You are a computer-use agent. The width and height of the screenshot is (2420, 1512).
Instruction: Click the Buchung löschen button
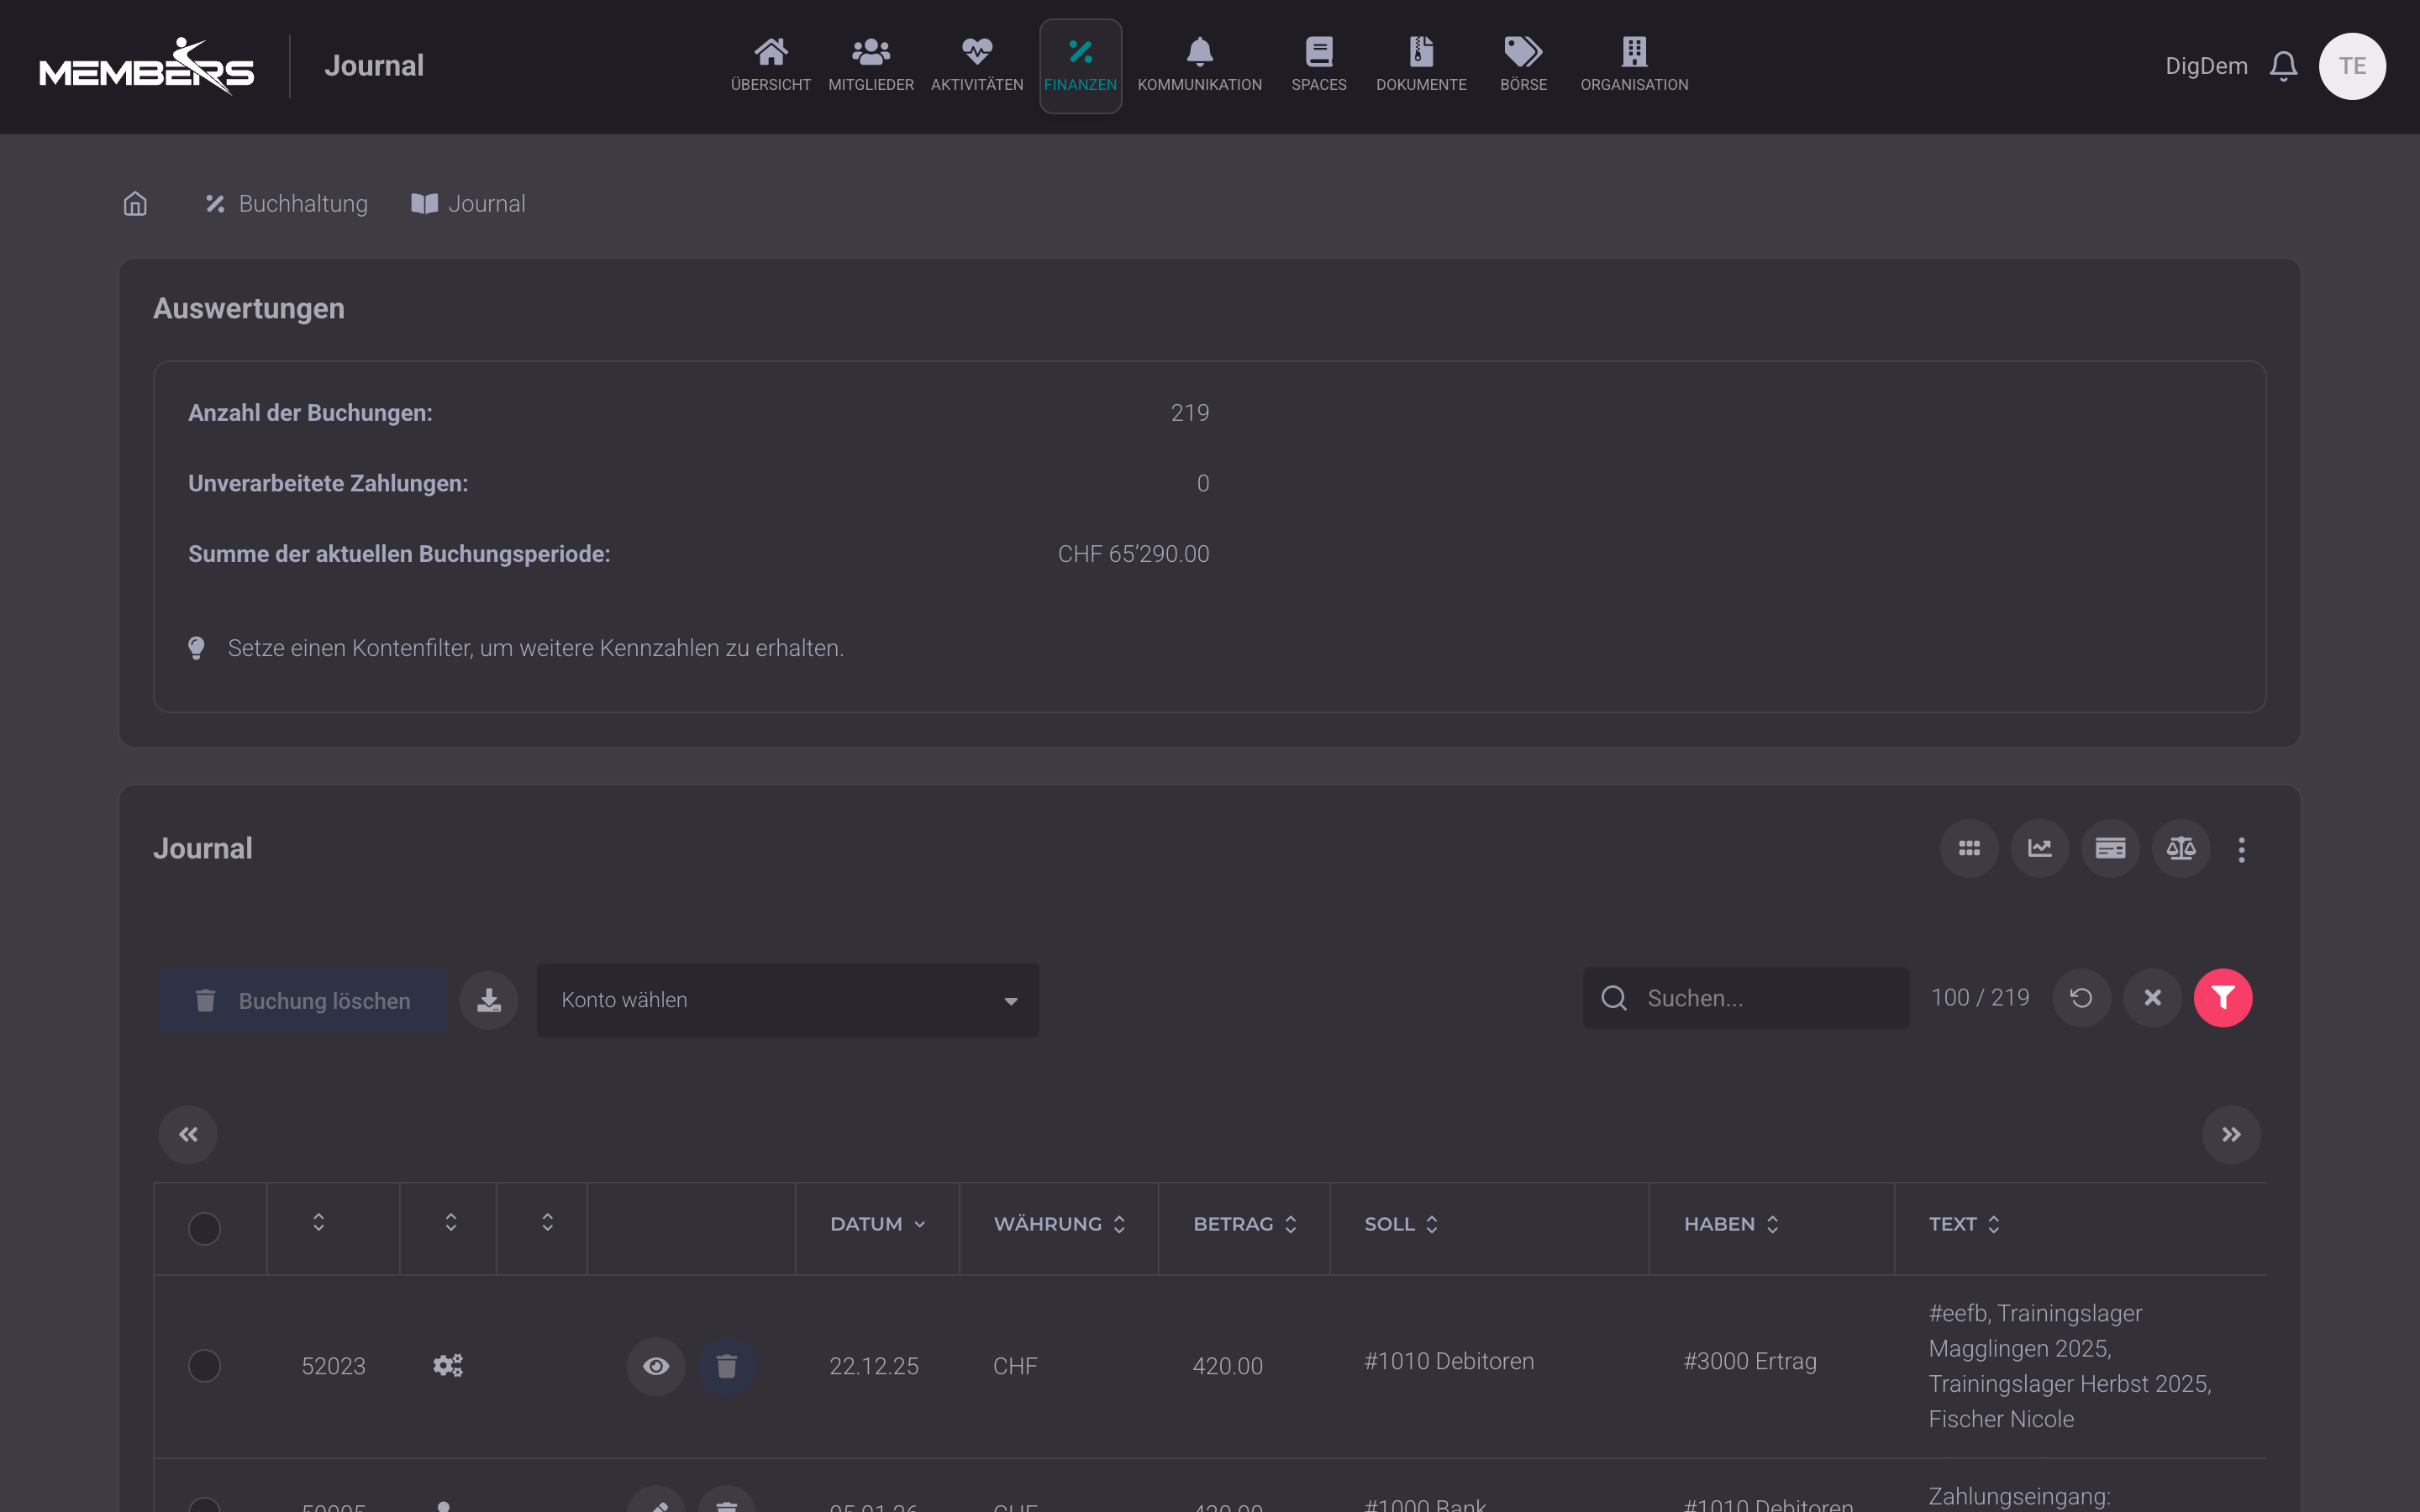(304, 1000)
